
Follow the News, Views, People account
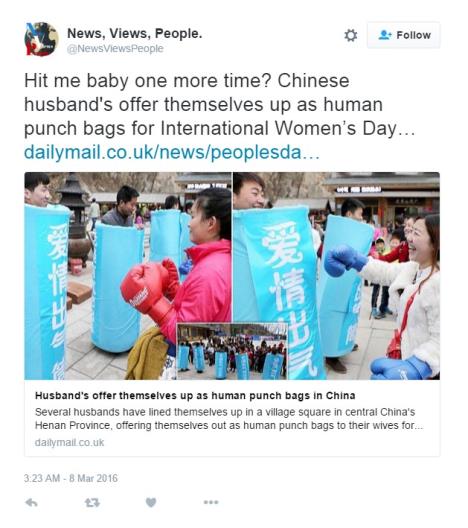(x=403, y=35)
